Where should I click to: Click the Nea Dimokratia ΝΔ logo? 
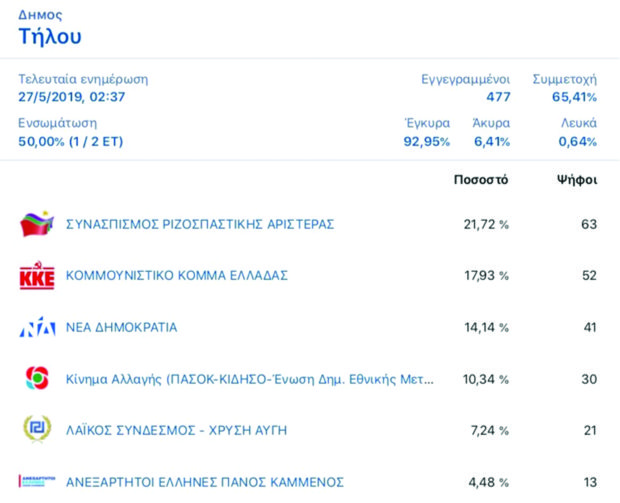36,327
